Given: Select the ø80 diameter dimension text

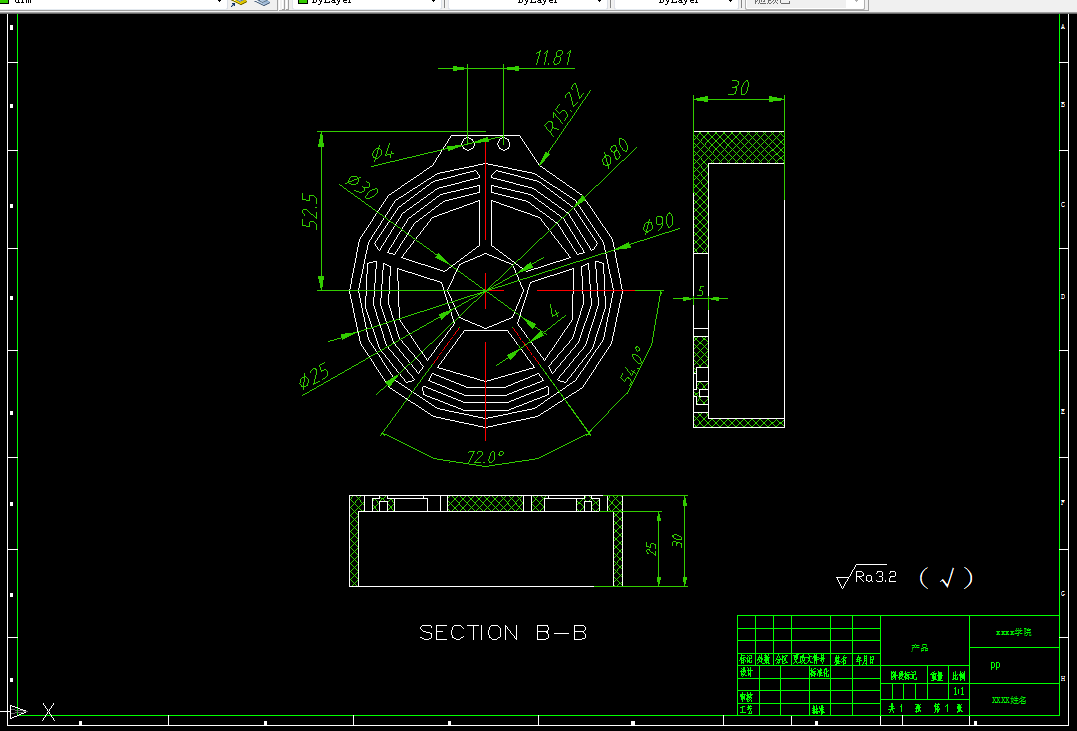Looking at the screenshot, I should [x=615, y=153].
